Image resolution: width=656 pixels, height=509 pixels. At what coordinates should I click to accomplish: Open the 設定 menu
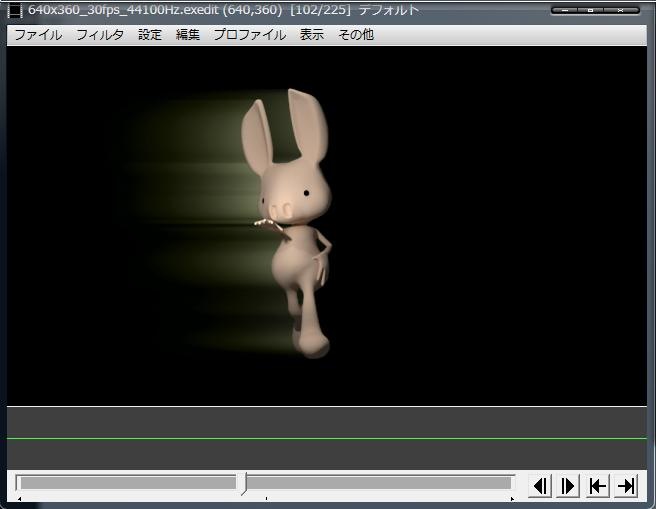(150, 34)
